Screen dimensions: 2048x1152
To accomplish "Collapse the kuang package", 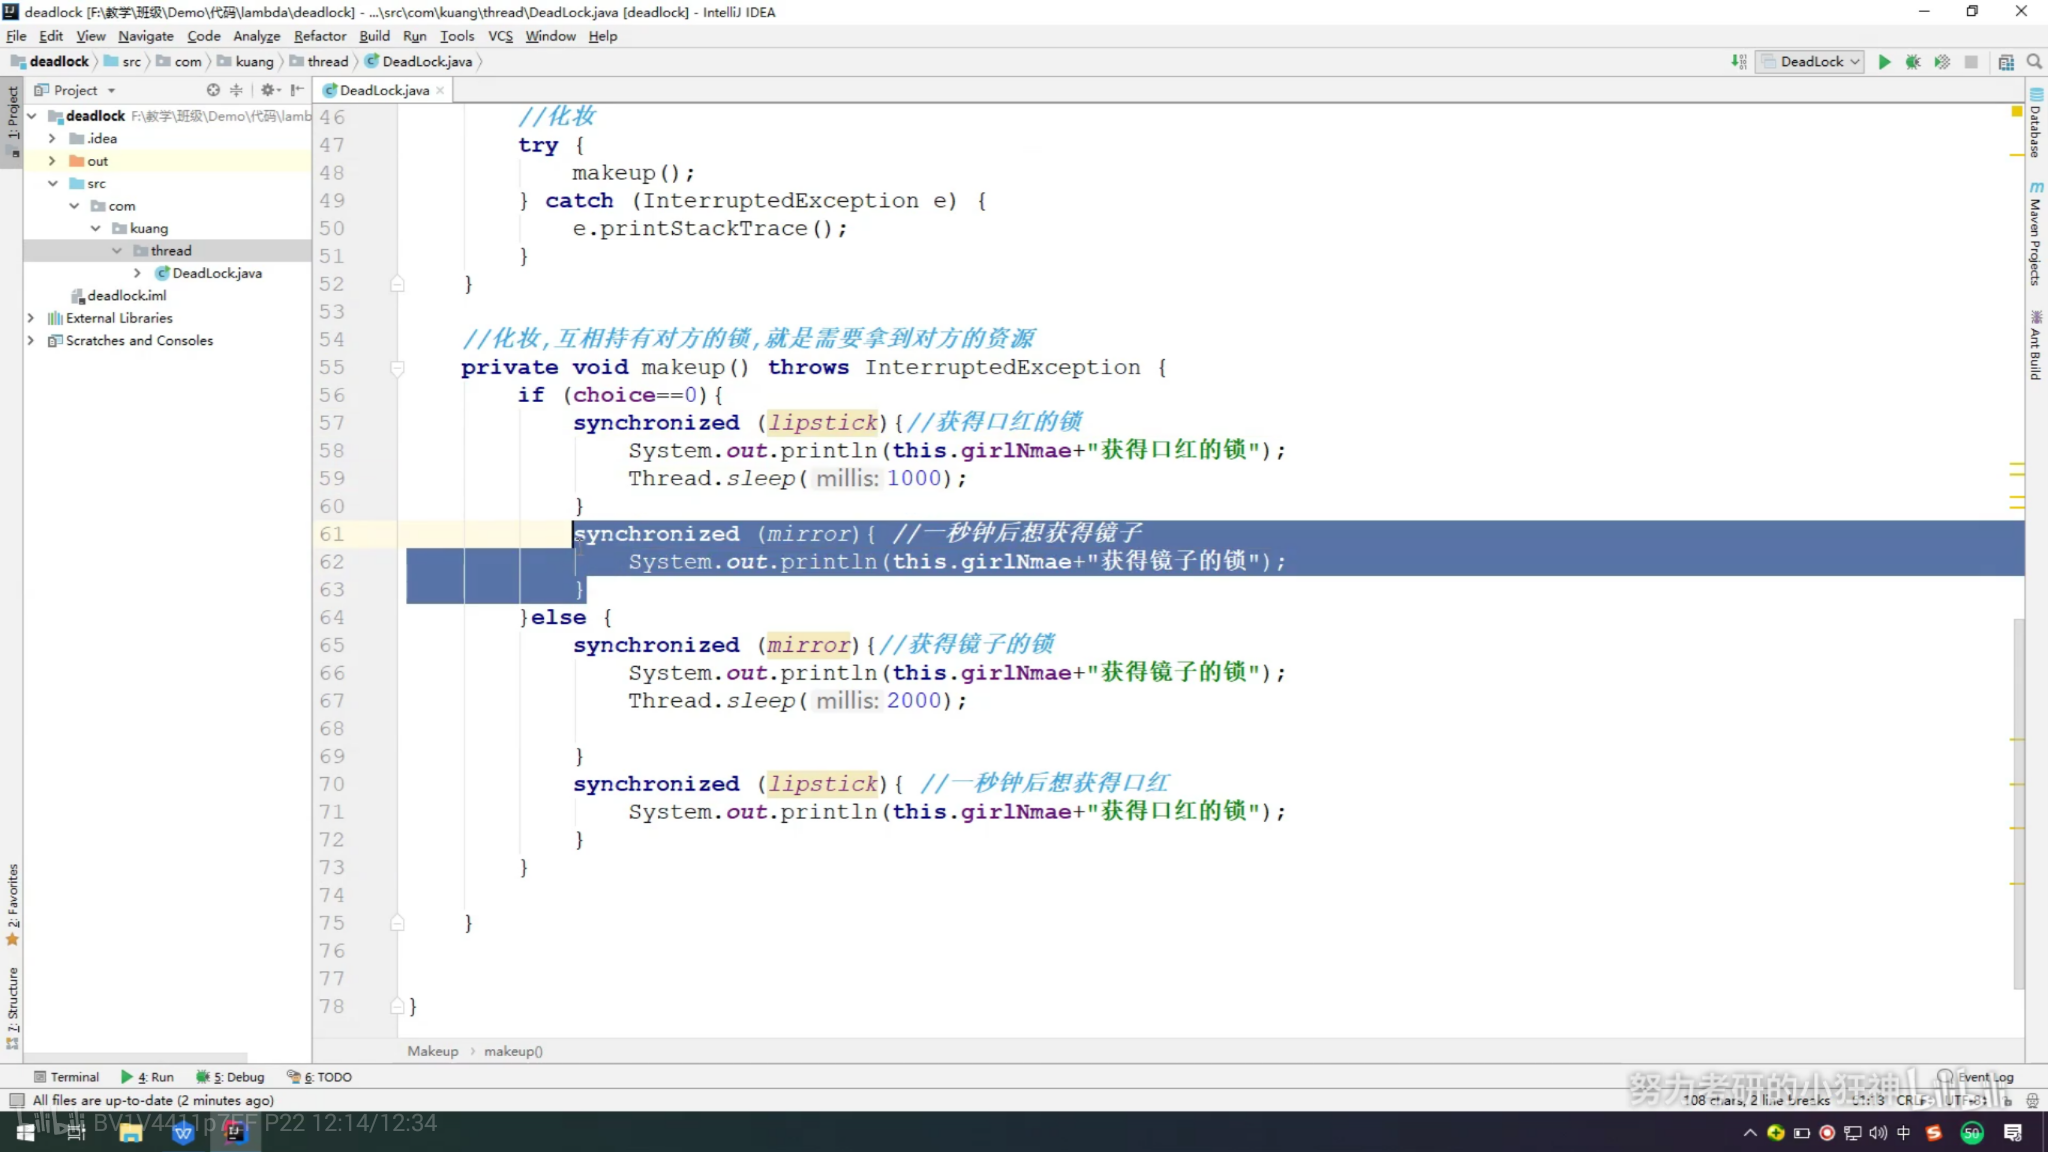I will (95, 228).
